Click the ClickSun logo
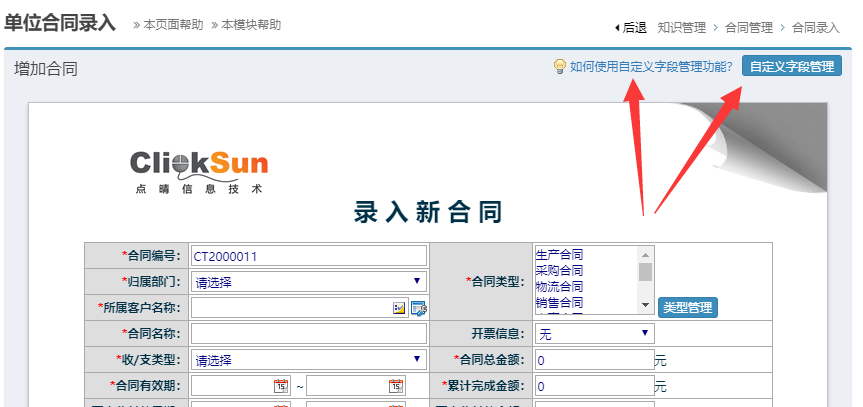863x407 pixels. point(199,170)
